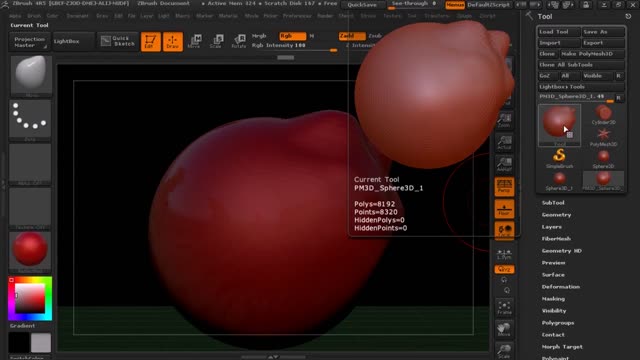The height and width of the screenshot is (360, 640).
Task: Select the Sphere3D_1 tool thumbnail
Action: [x=560, y=181]
